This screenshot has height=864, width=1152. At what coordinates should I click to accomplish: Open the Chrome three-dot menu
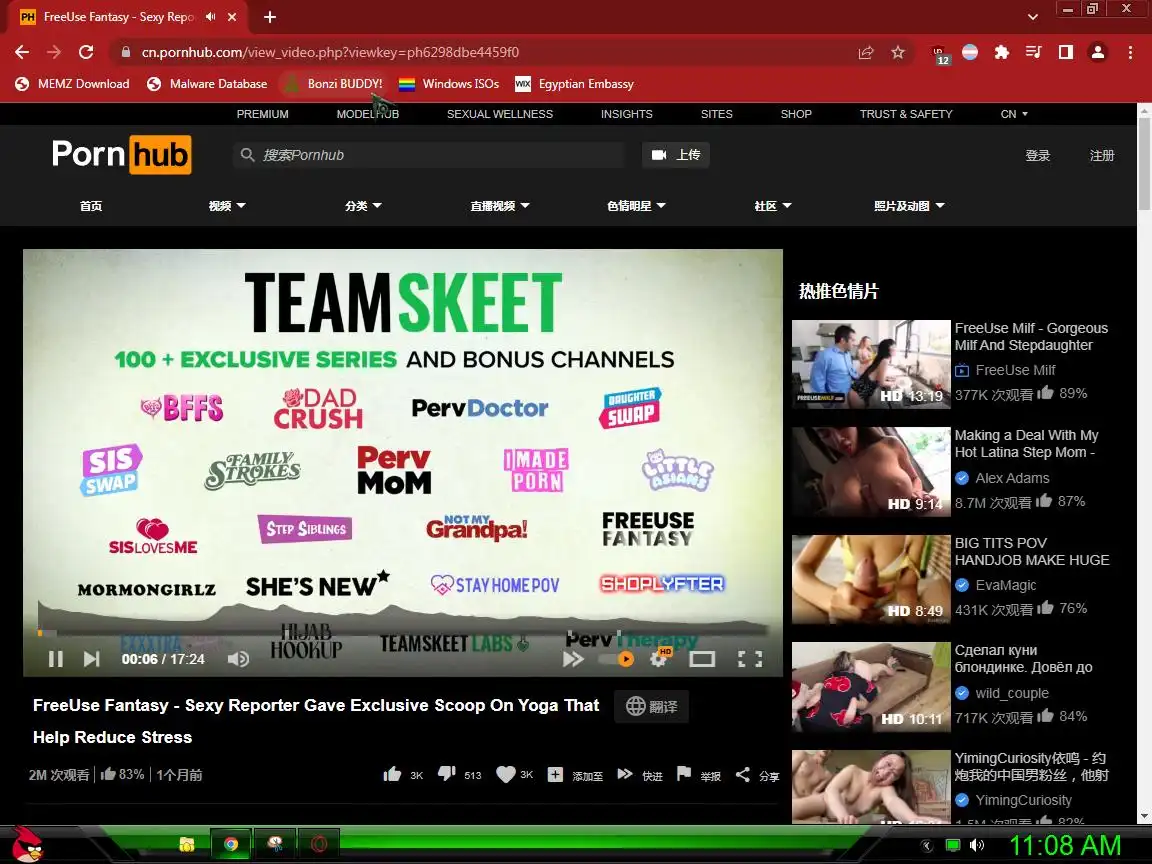1130,52
